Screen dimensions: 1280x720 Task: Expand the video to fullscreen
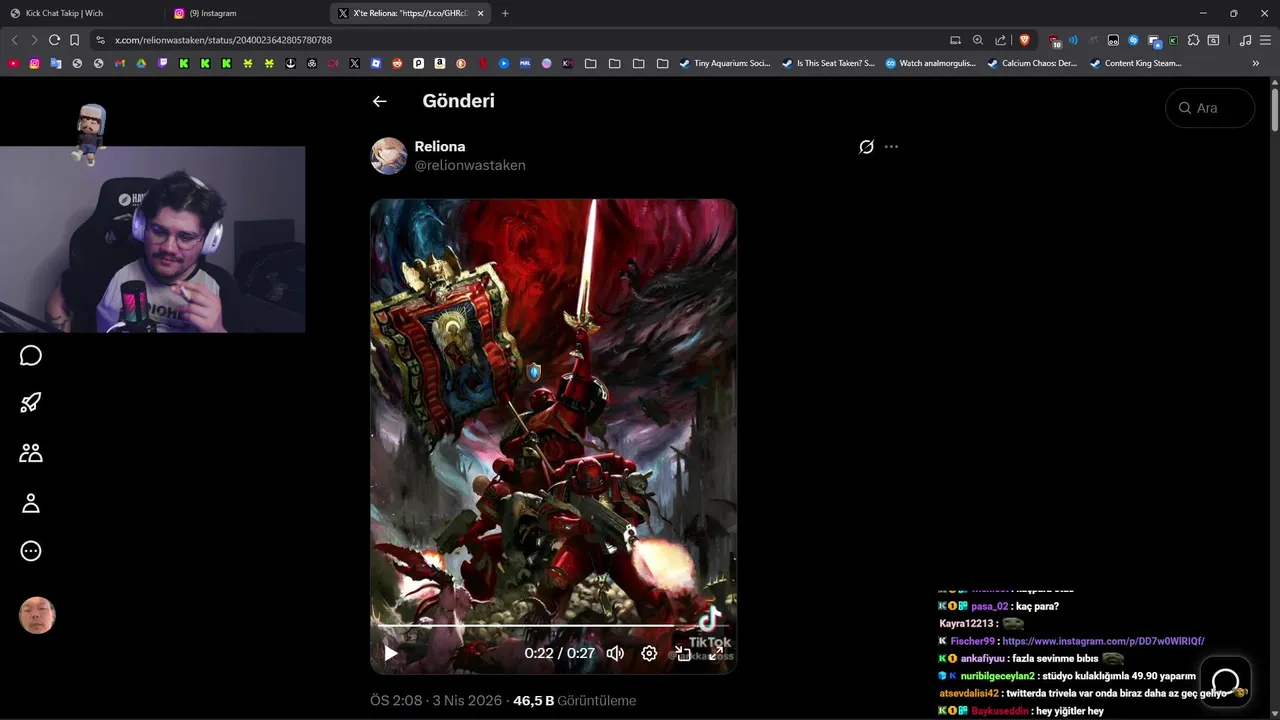[716, 653]
